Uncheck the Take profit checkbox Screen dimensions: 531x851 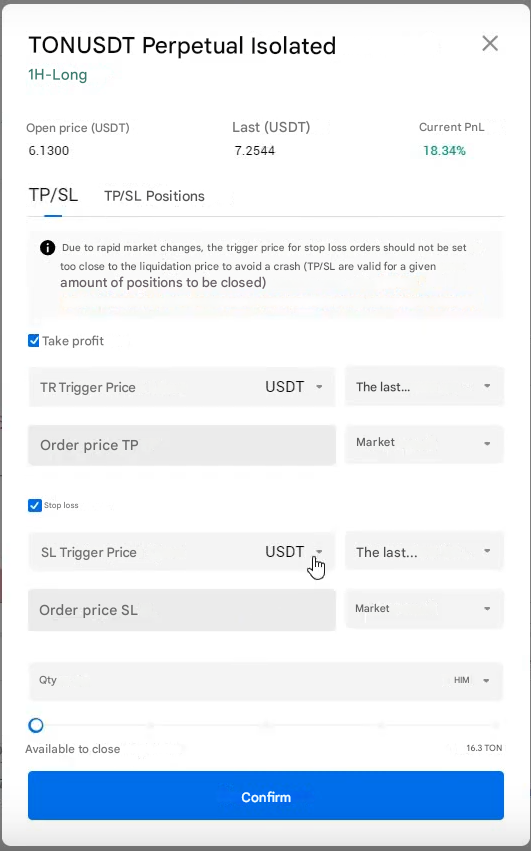coord(34,341)
